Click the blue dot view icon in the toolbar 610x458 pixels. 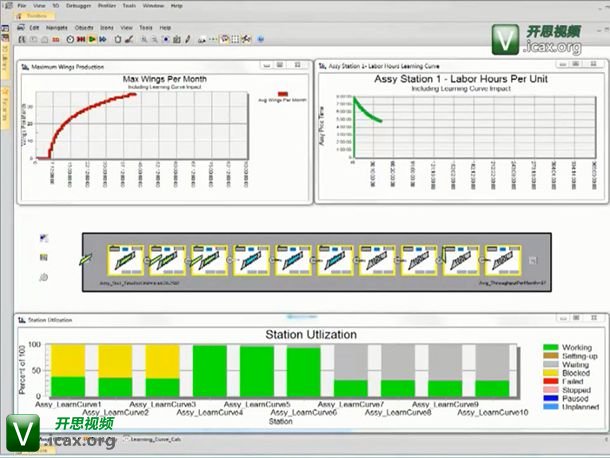(166, 39)
